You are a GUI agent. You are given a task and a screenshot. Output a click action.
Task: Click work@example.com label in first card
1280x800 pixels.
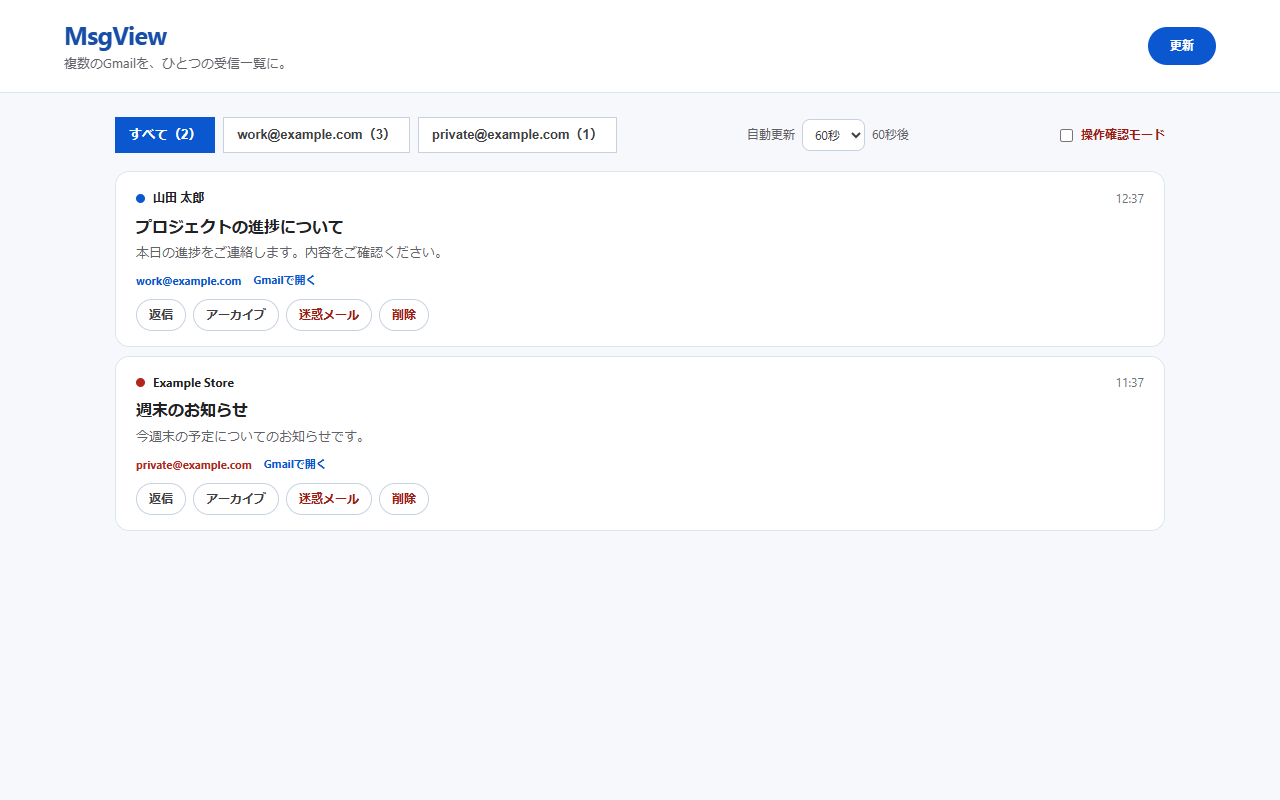(189, 281)
